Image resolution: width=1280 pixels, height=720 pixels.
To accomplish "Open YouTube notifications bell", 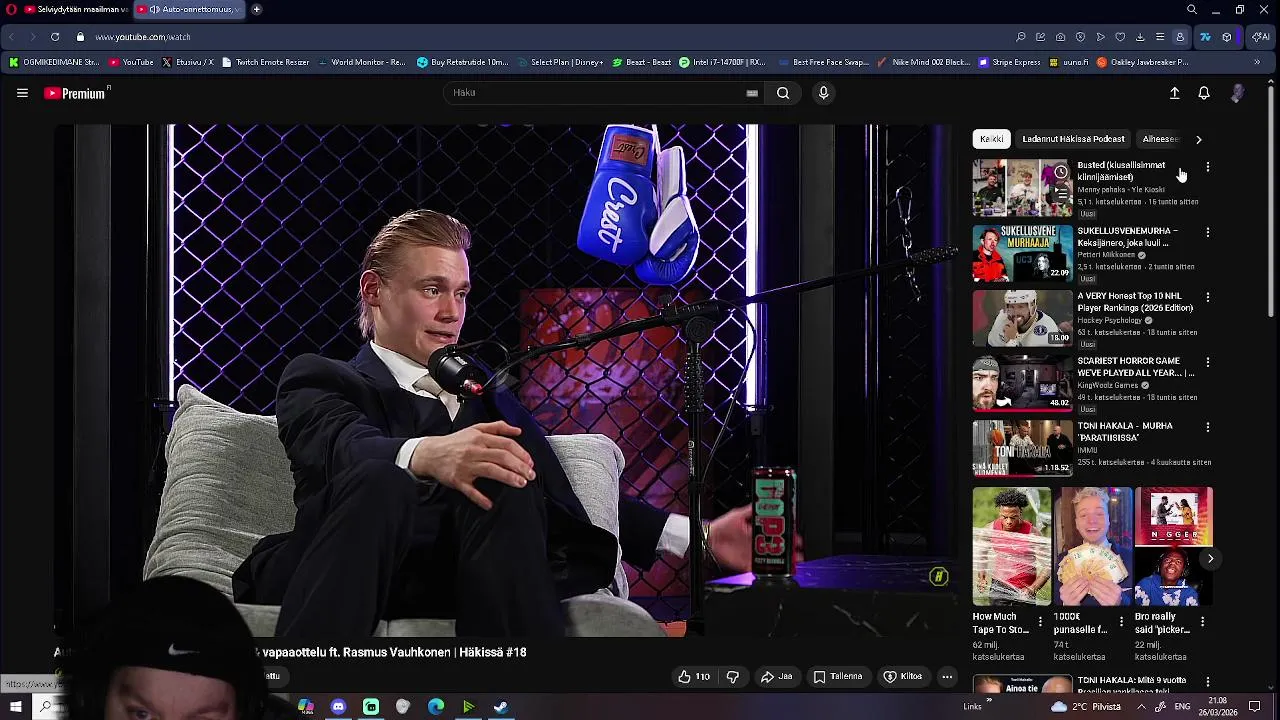I will [x=1204, y=93].
